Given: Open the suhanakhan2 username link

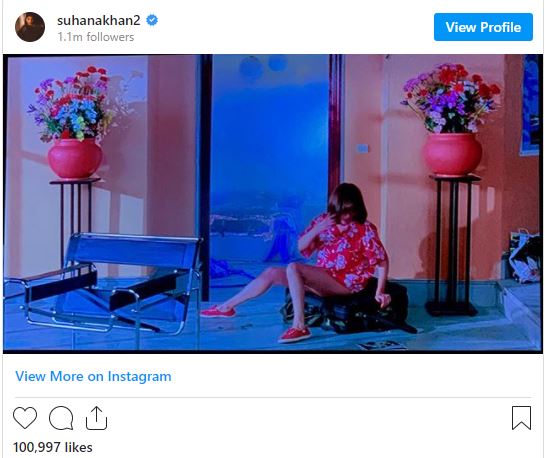Looking at the screenshot, I should (x=99, y=20).
